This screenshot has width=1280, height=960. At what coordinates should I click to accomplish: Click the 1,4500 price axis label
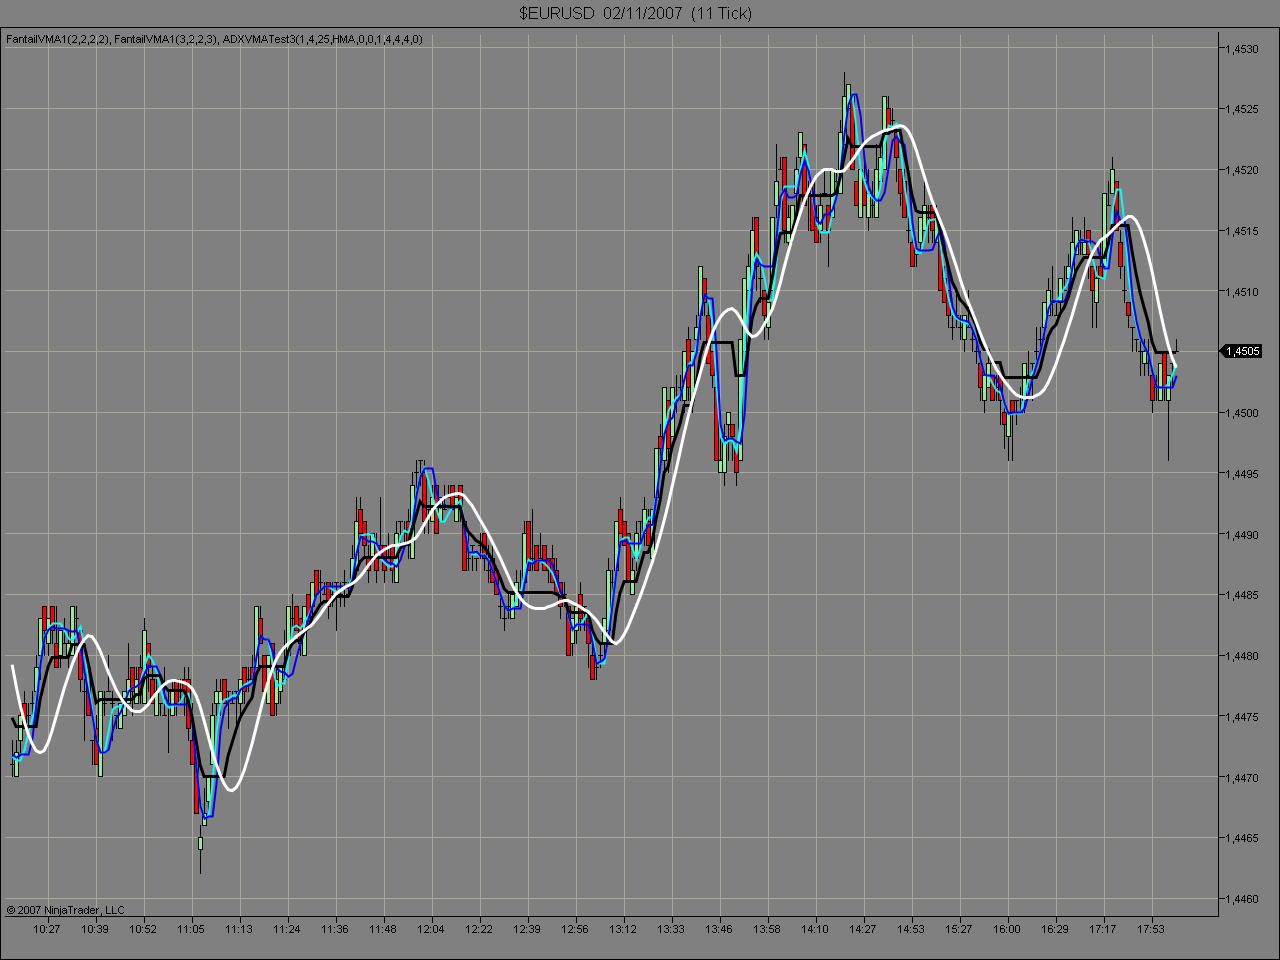[x=1243, y=412]
